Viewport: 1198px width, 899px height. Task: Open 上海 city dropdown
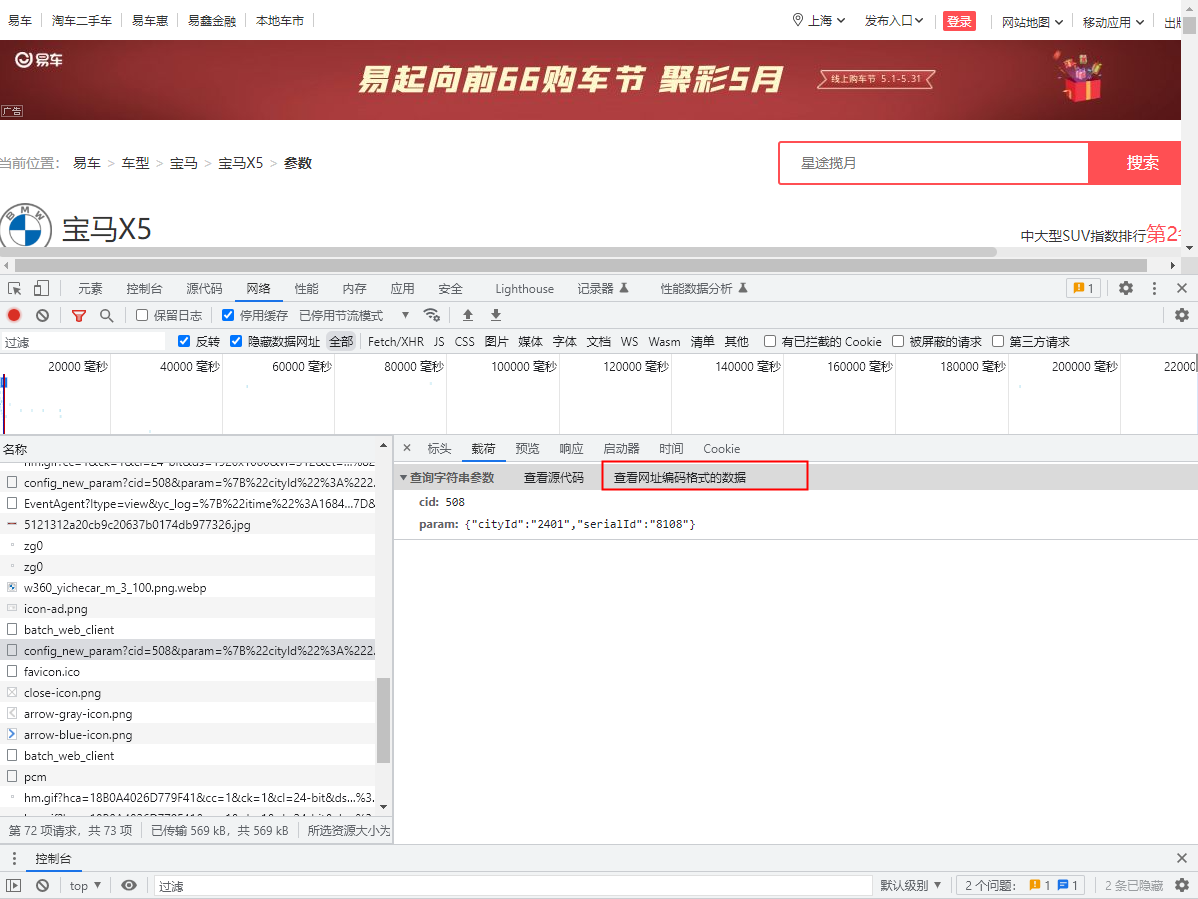click(827, 21)
